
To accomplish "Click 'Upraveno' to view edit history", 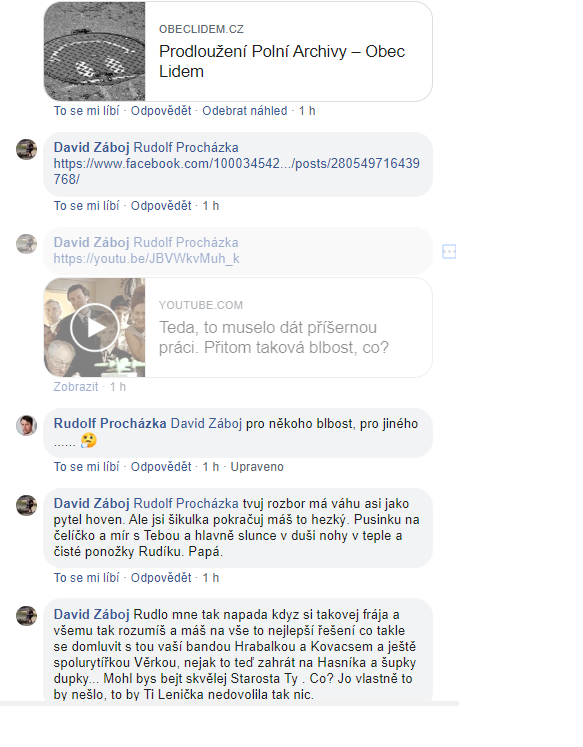I will click(257, 467).
